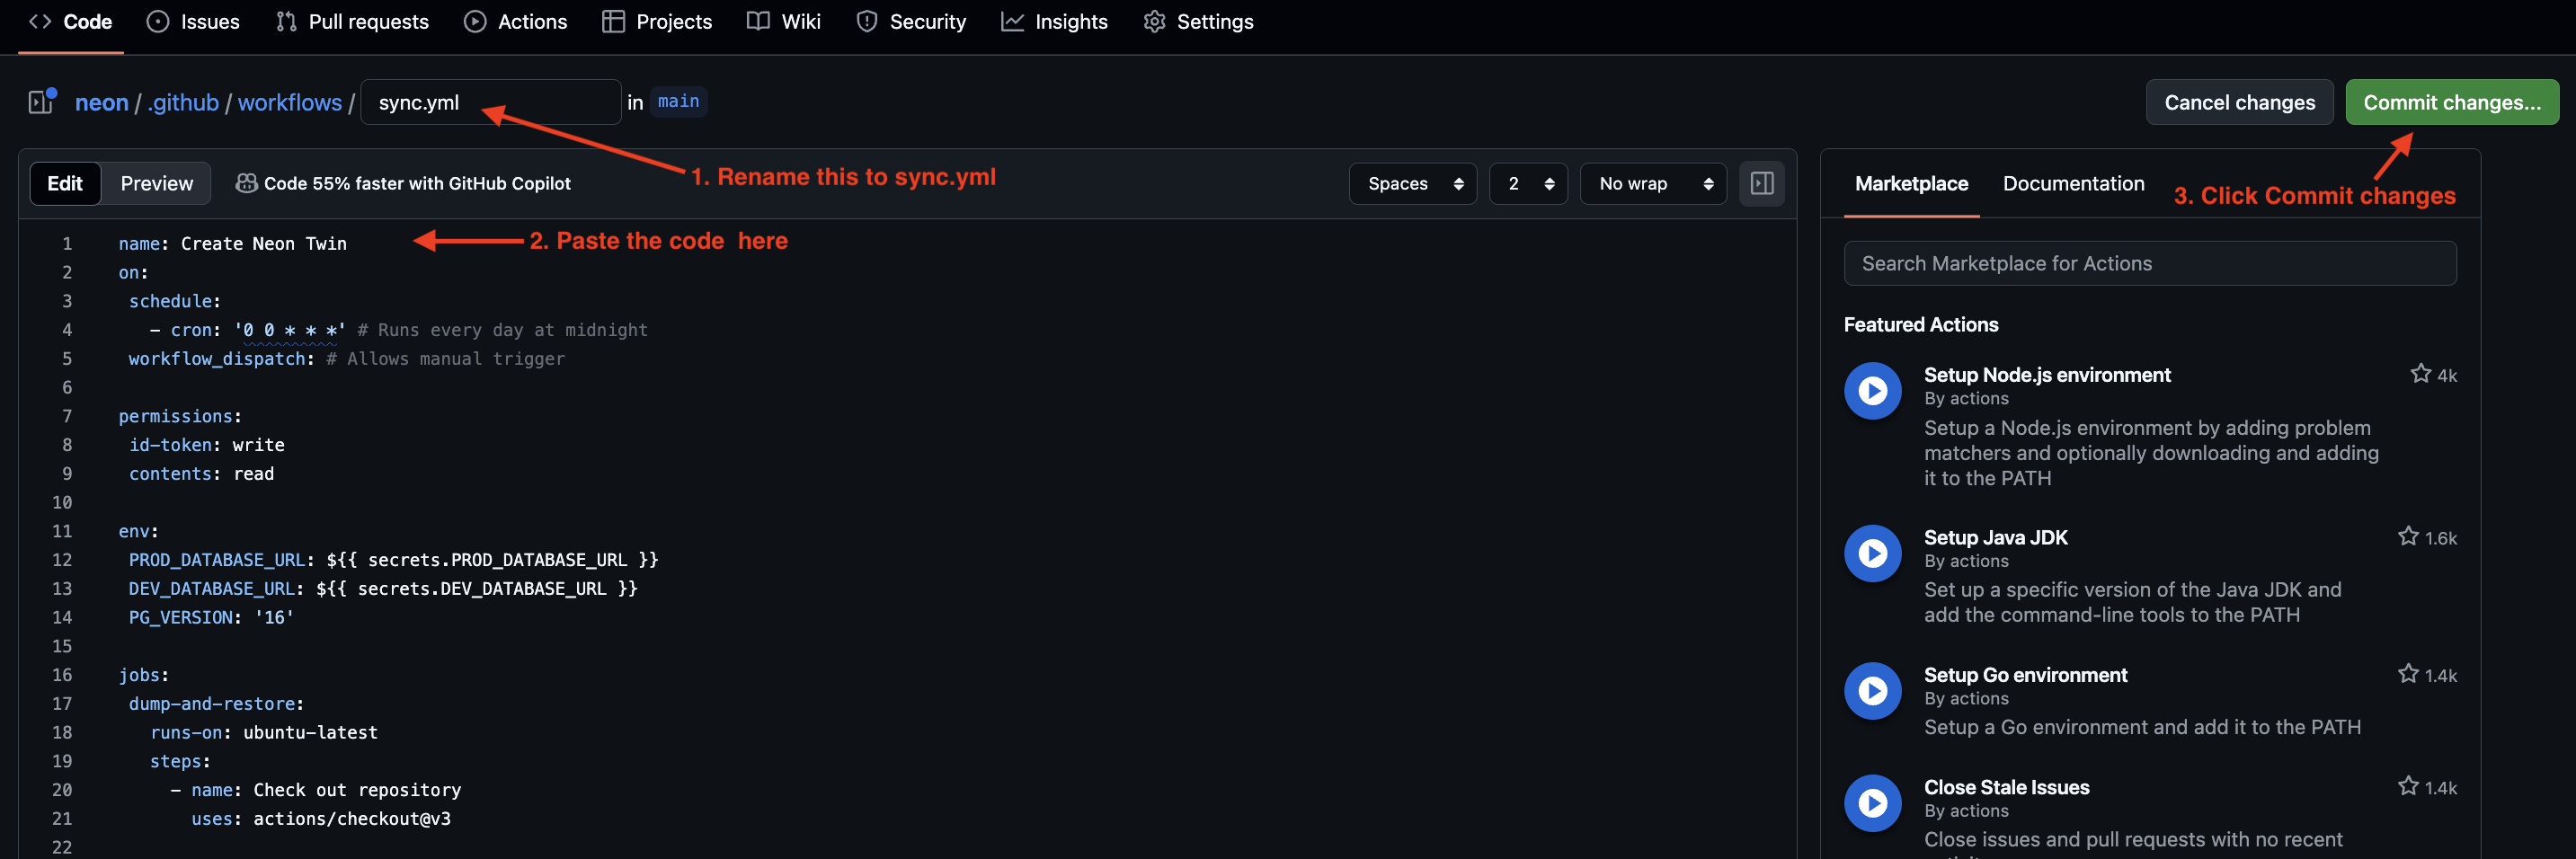Screen dimensions: 2576x859
Task: Click the neon repository breadcrumb link
Action: point(102,102)
